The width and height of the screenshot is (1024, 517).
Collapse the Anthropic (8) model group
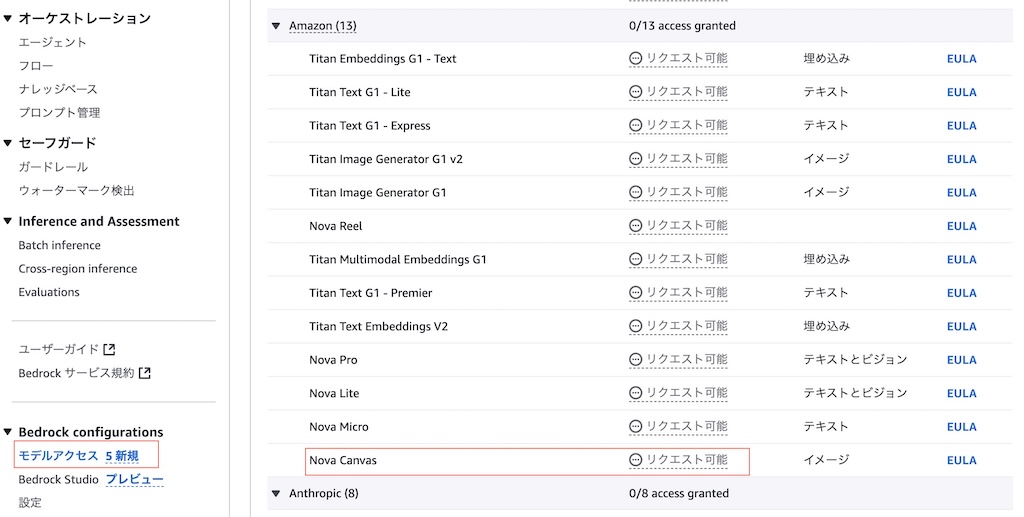(x=276, y=494)
